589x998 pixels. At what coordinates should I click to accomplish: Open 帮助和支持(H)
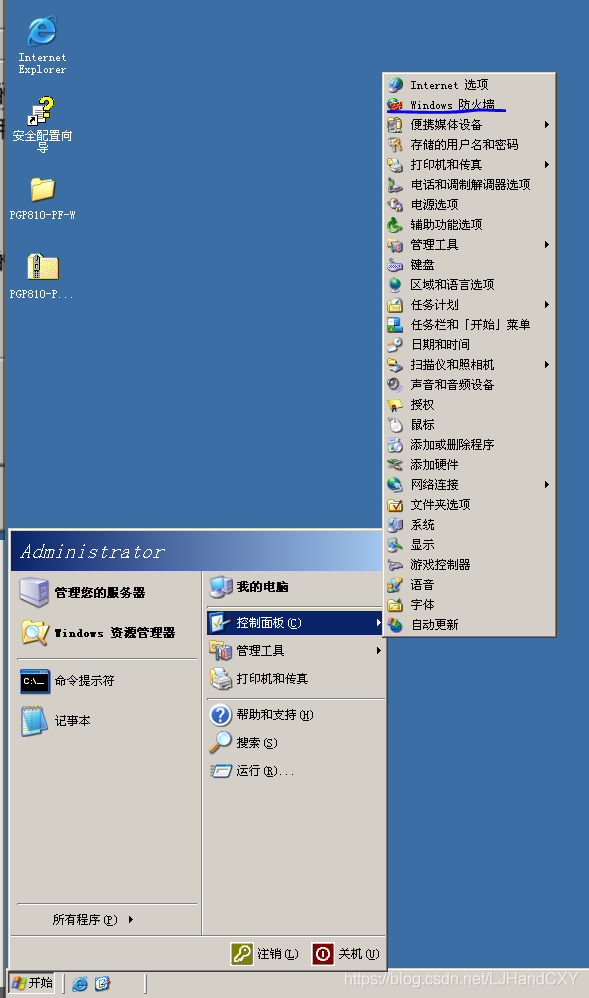point(296,715)
